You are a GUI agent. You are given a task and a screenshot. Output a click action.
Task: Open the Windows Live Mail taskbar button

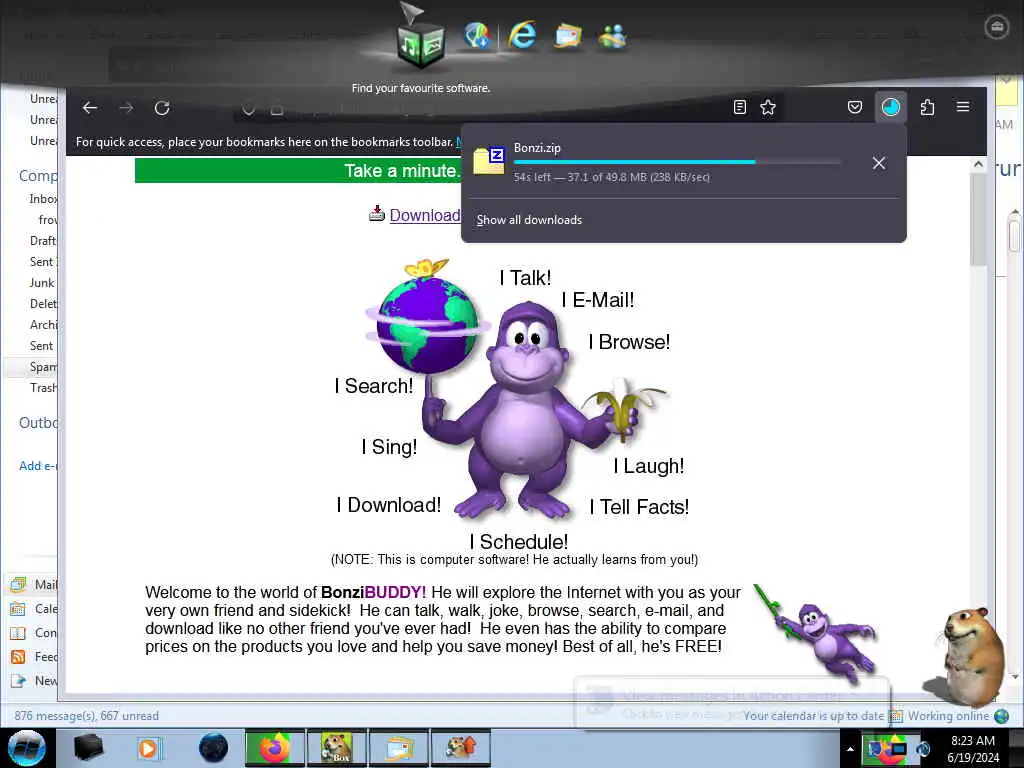(399, 748)
